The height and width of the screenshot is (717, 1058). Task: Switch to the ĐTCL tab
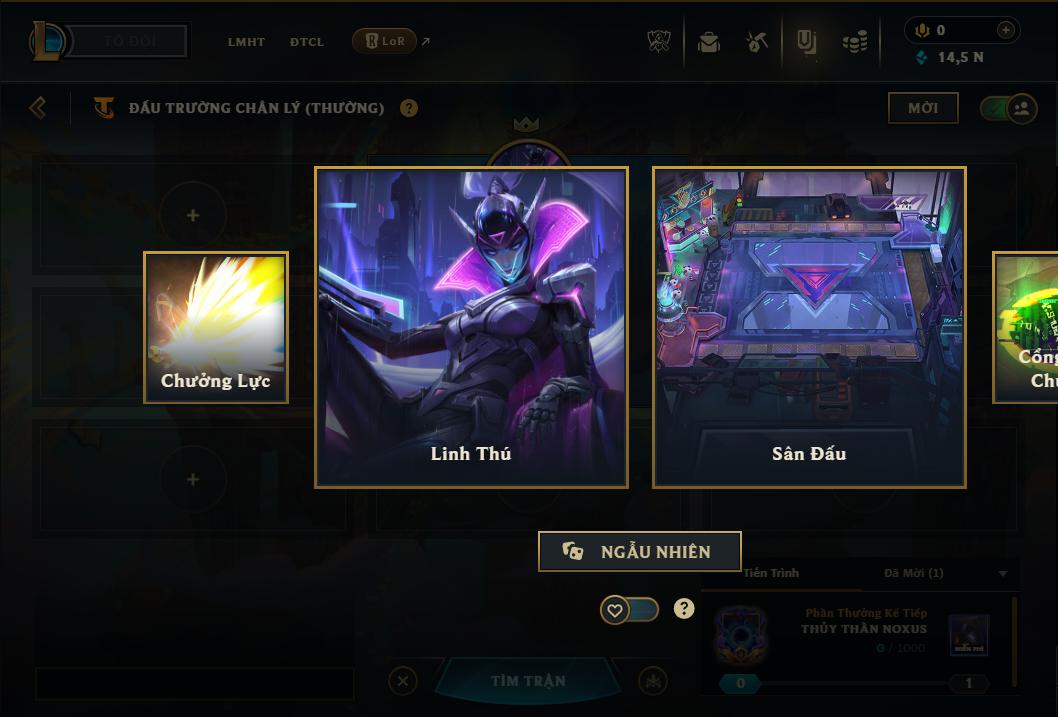tap(307, 42)
